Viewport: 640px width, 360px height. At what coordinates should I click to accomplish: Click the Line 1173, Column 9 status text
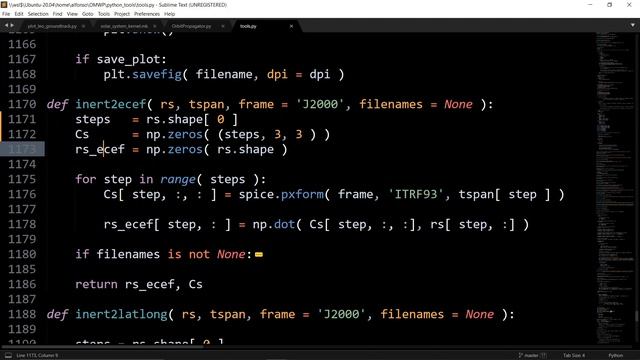pyautogui.click(x=37, y=355)
